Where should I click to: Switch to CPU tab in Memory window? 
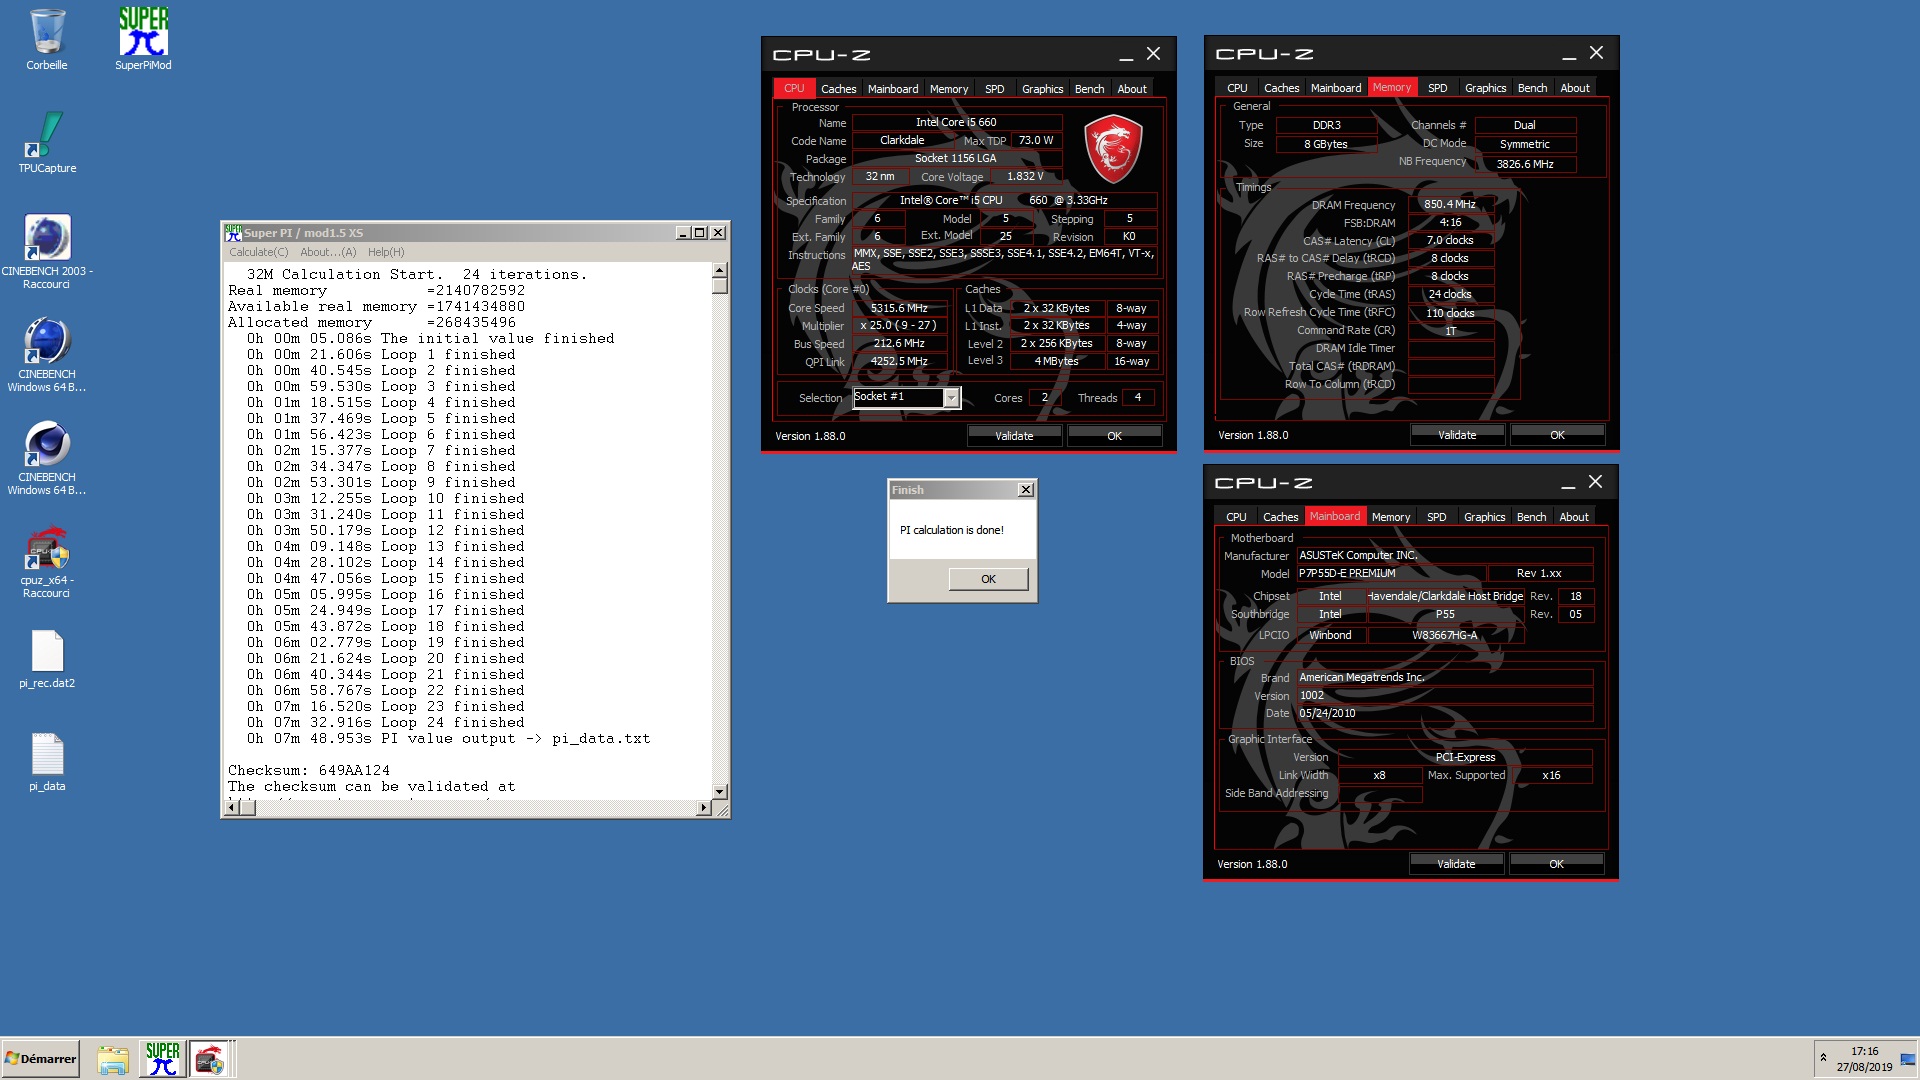click(x=1237, y=88)
